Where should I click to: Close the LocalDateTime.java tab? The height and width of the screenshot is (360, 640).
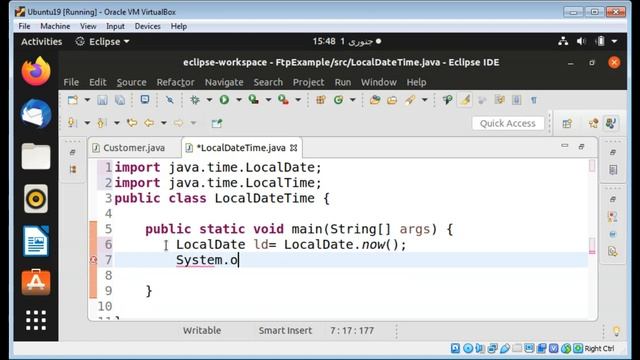[x=293, y=148]
